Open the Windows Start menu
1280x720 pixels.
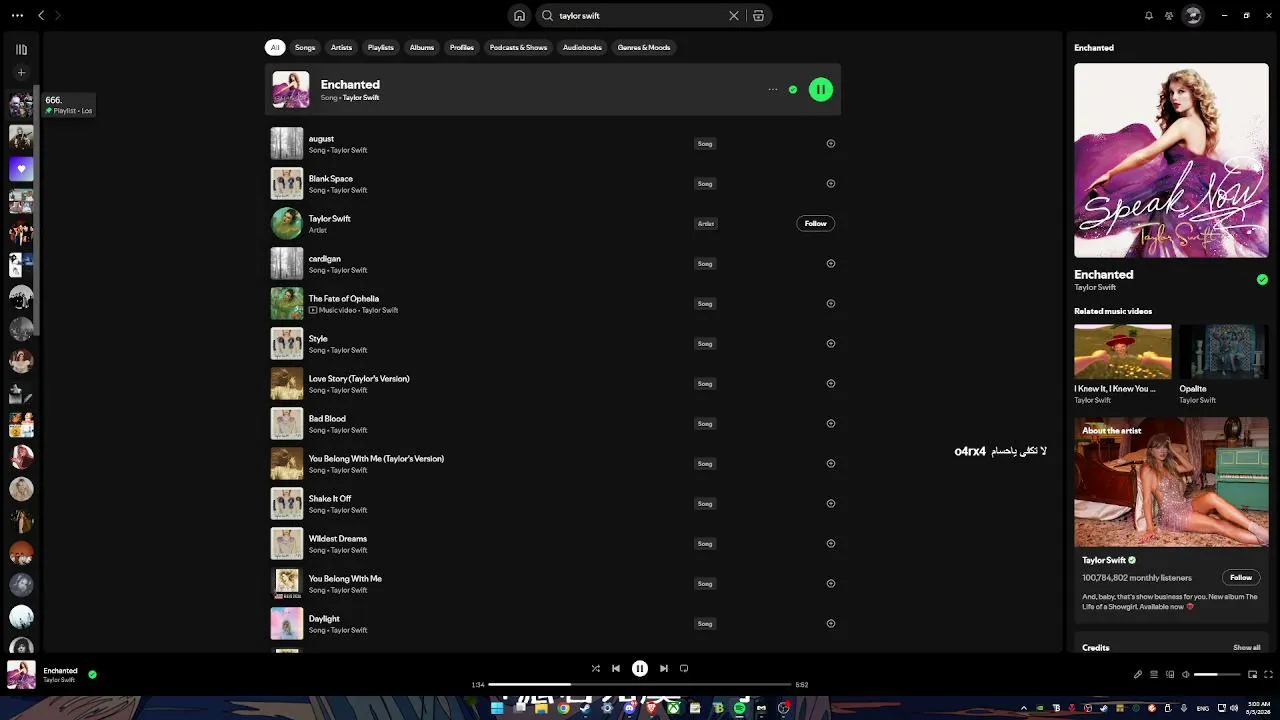click(497, 708)
